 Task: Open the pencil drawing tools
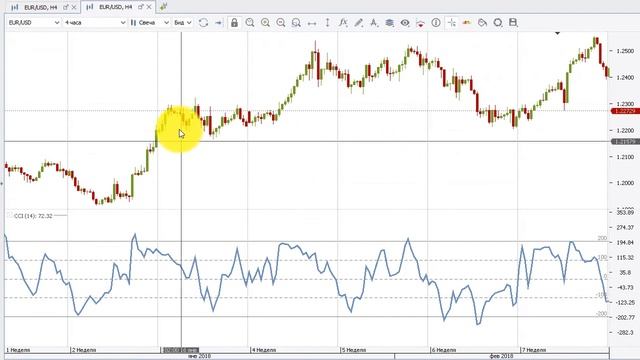point(358,23)
